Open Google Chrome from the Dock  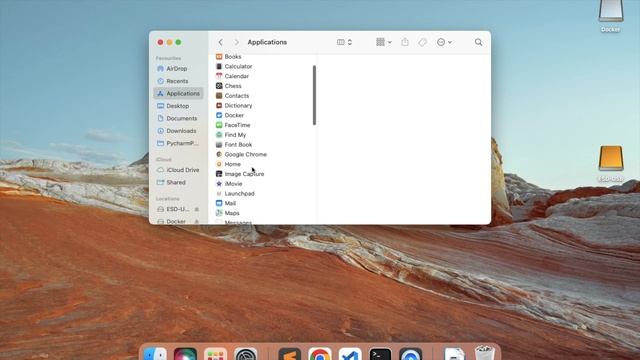pyautogui.click(x=320, y=354)
